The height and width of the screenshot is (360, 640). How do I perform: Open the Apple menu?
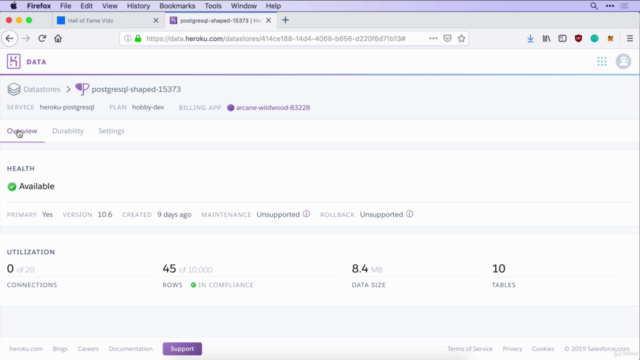(x=13, y=6)
